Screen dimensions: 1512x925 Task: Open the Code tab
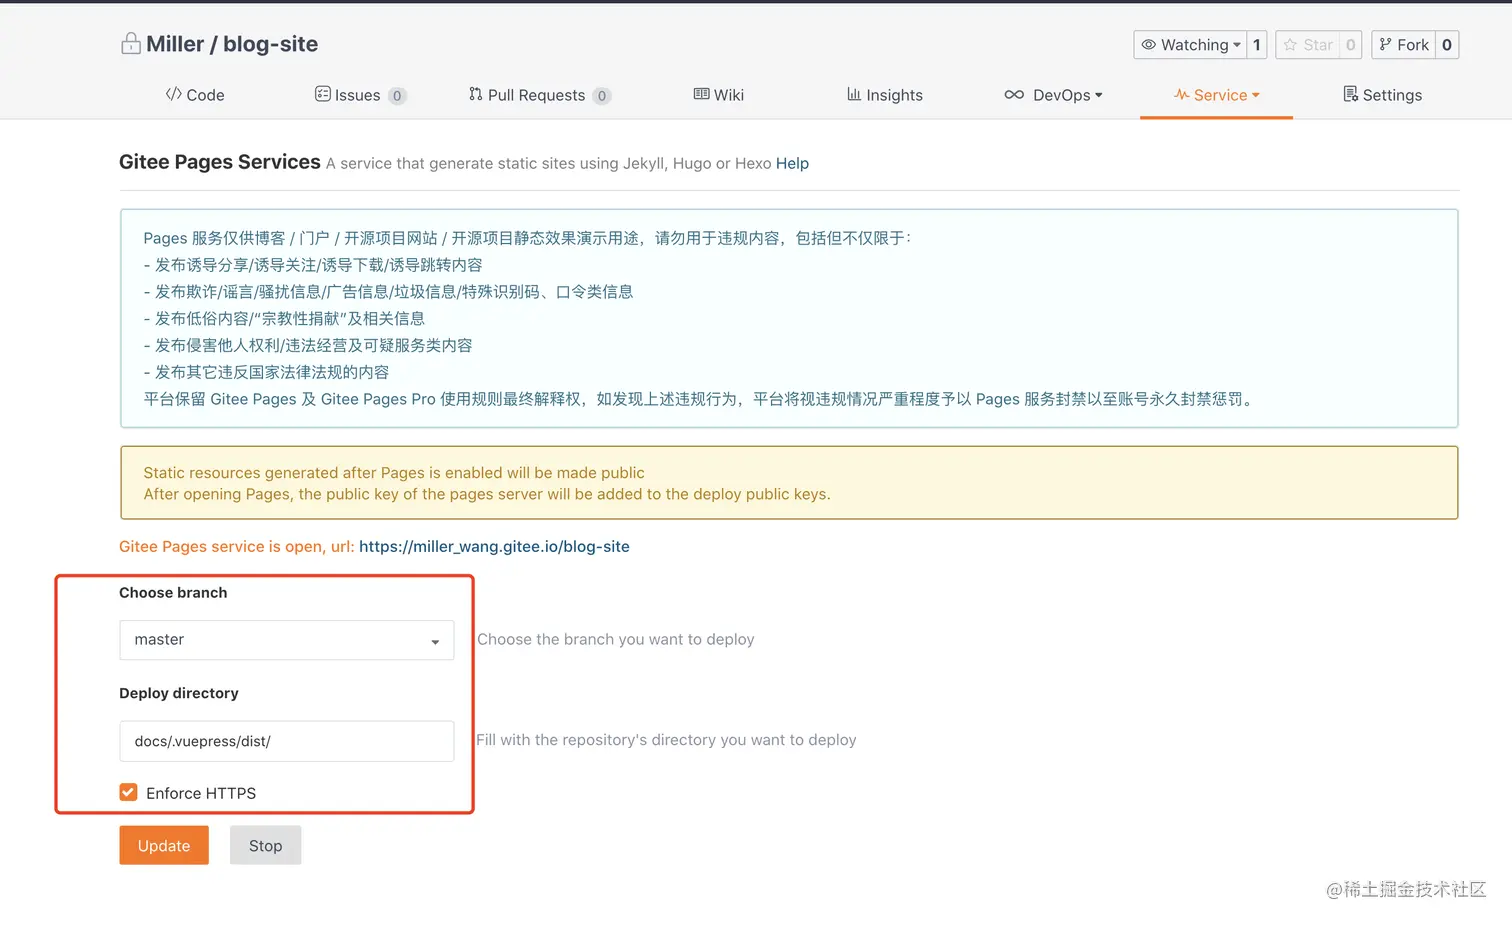click(x=195, y=95)
